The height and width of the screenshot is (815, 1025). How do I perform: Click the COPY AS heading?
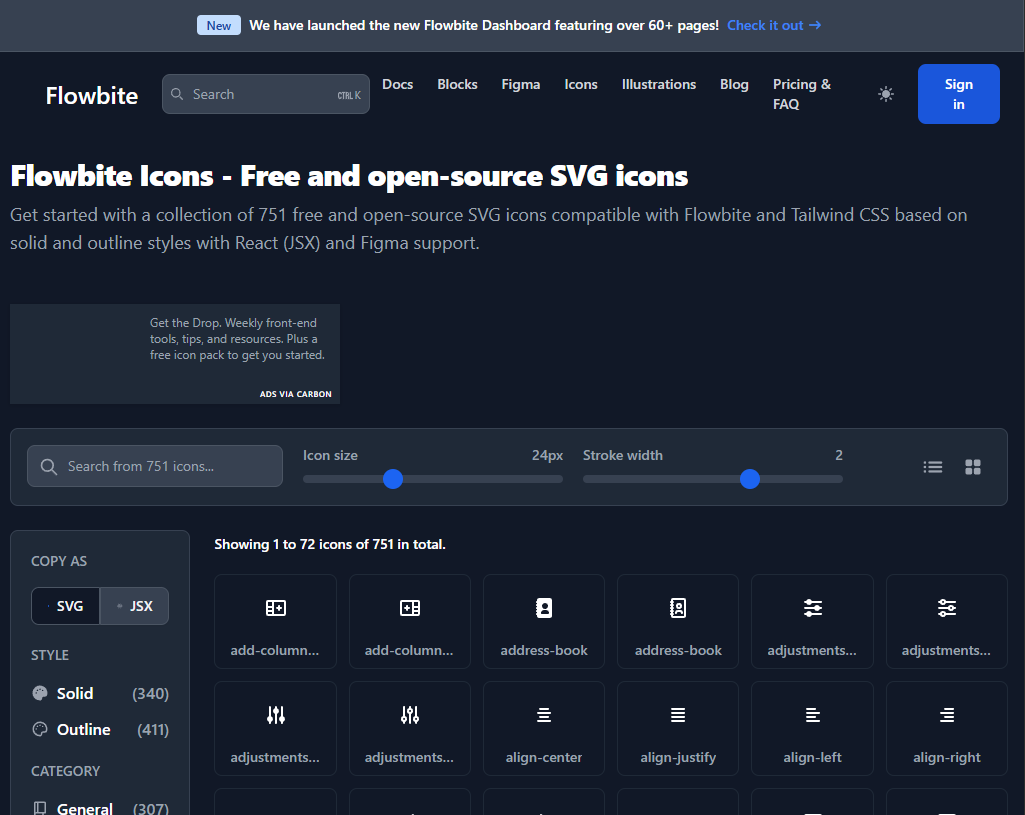click(x=59, y=561)
